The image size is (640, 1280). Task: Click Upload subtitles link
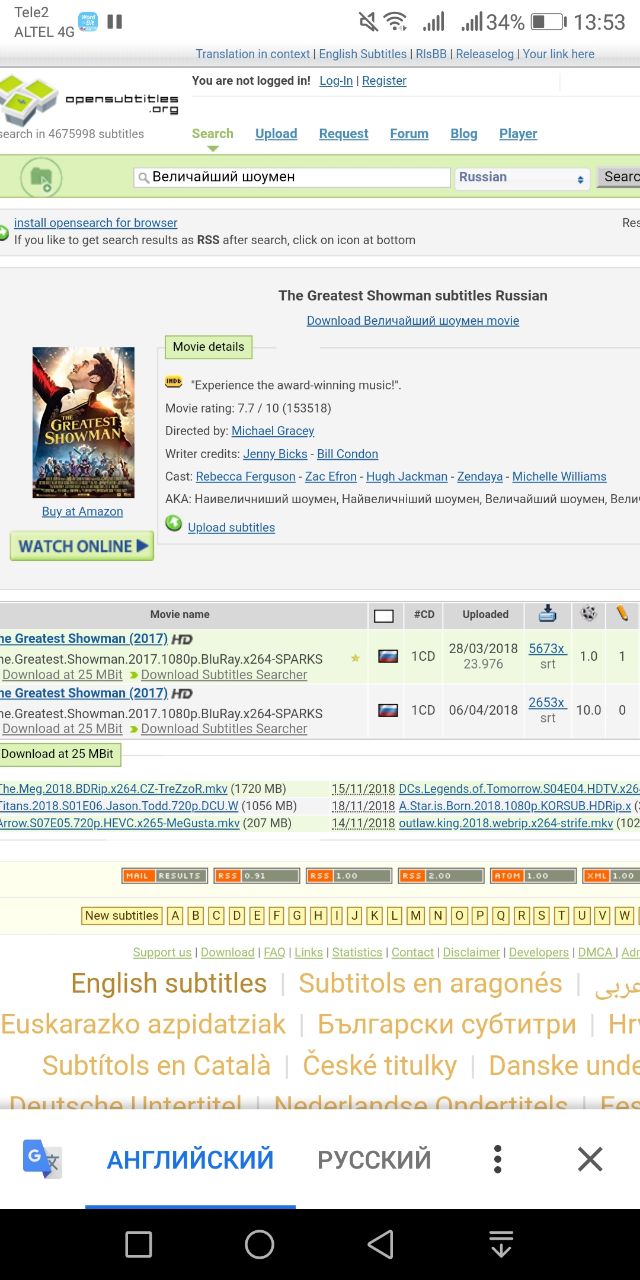(231, 528)
